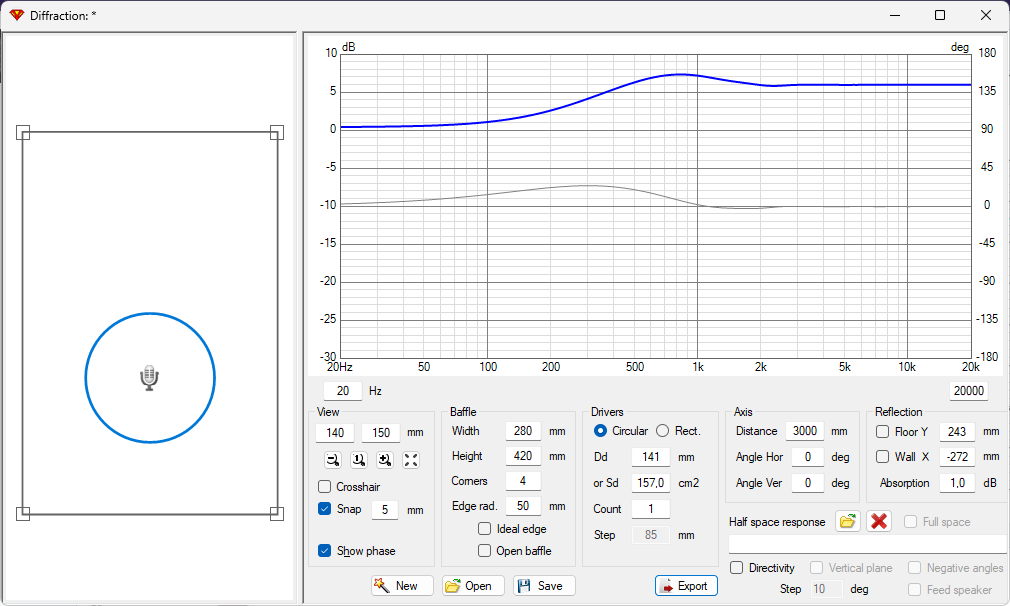
Task: Disable the Snap checkbox
Action: pos(325,509)
